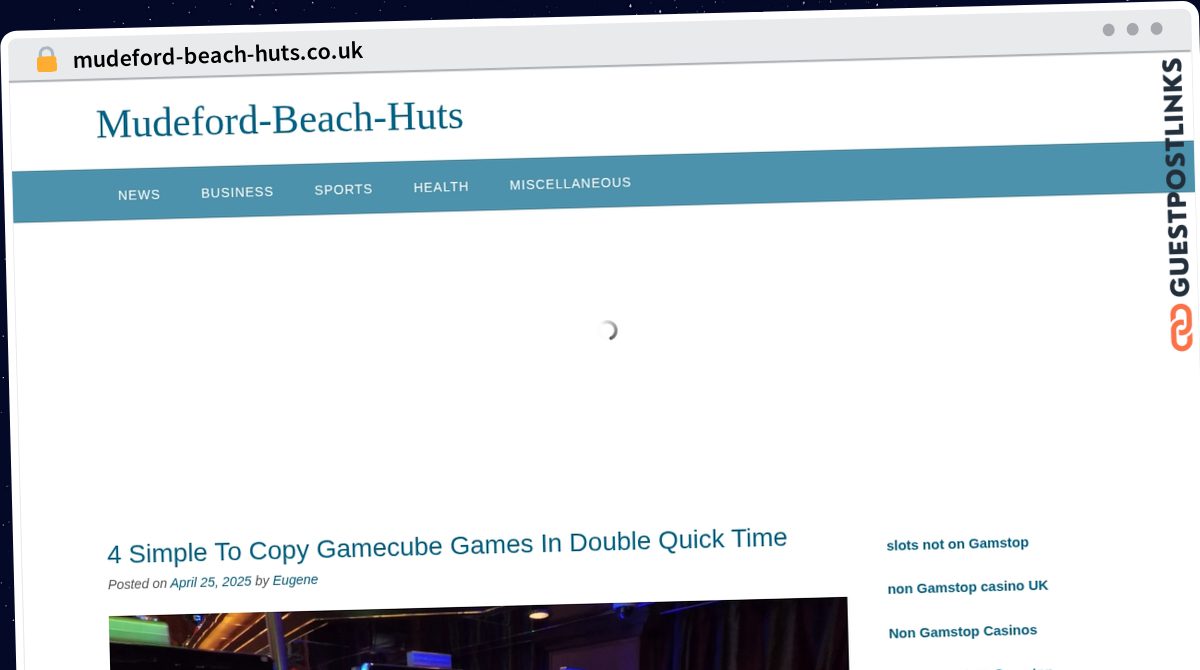This screenshot has width=1200, height=670.
Task: Open the Miscellaneous menu item
Action: pyautogui.click(x=570, y=184)
